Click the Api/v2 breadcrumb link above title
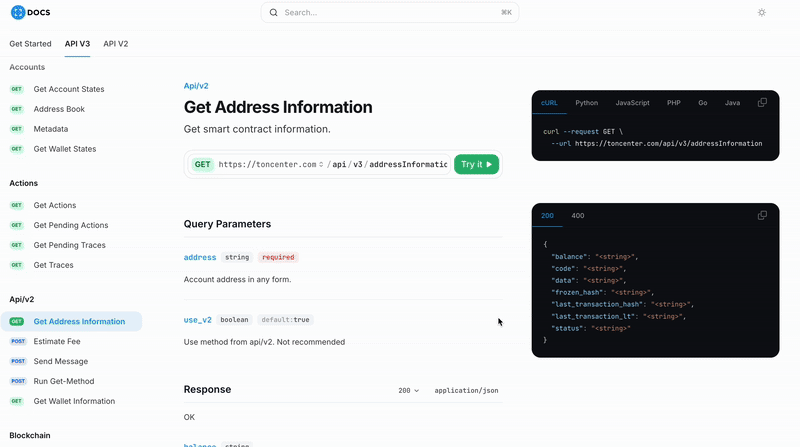This screenshot has height=447, width=800. [196, 86]
